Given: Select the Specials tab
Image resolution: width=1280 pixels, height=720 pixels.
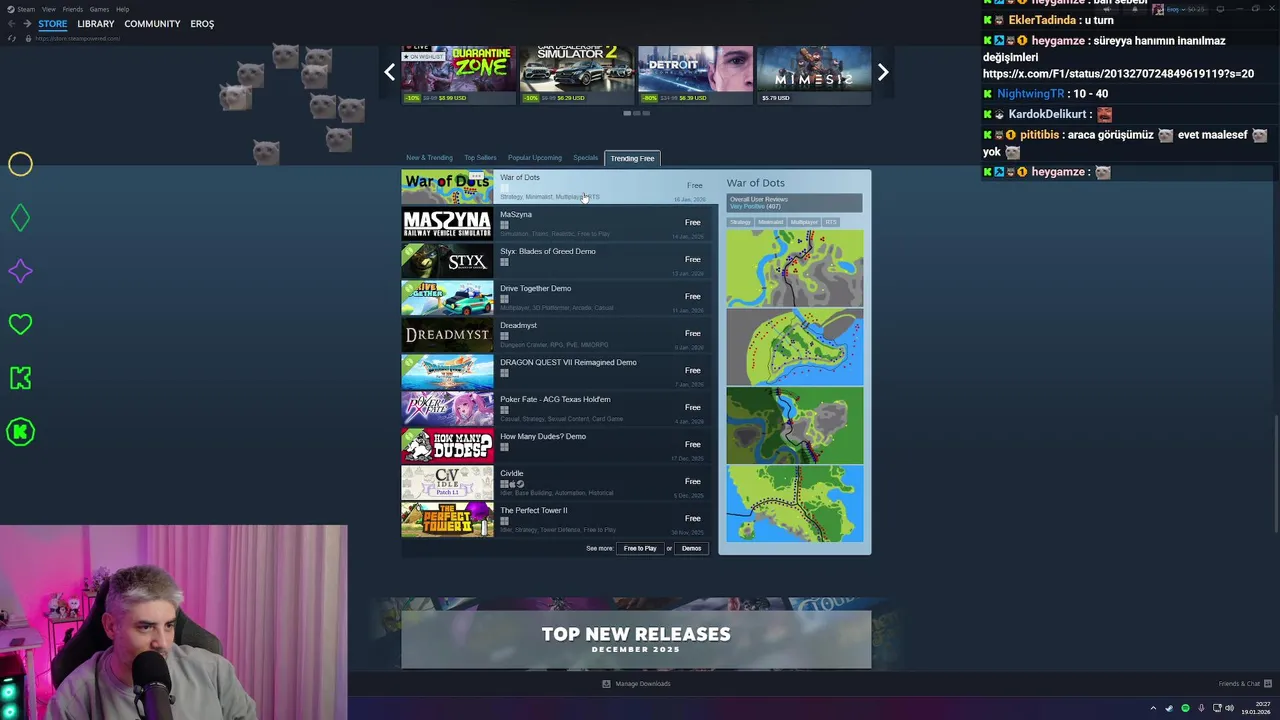Looking at the screenshot, I should [585, 158].
